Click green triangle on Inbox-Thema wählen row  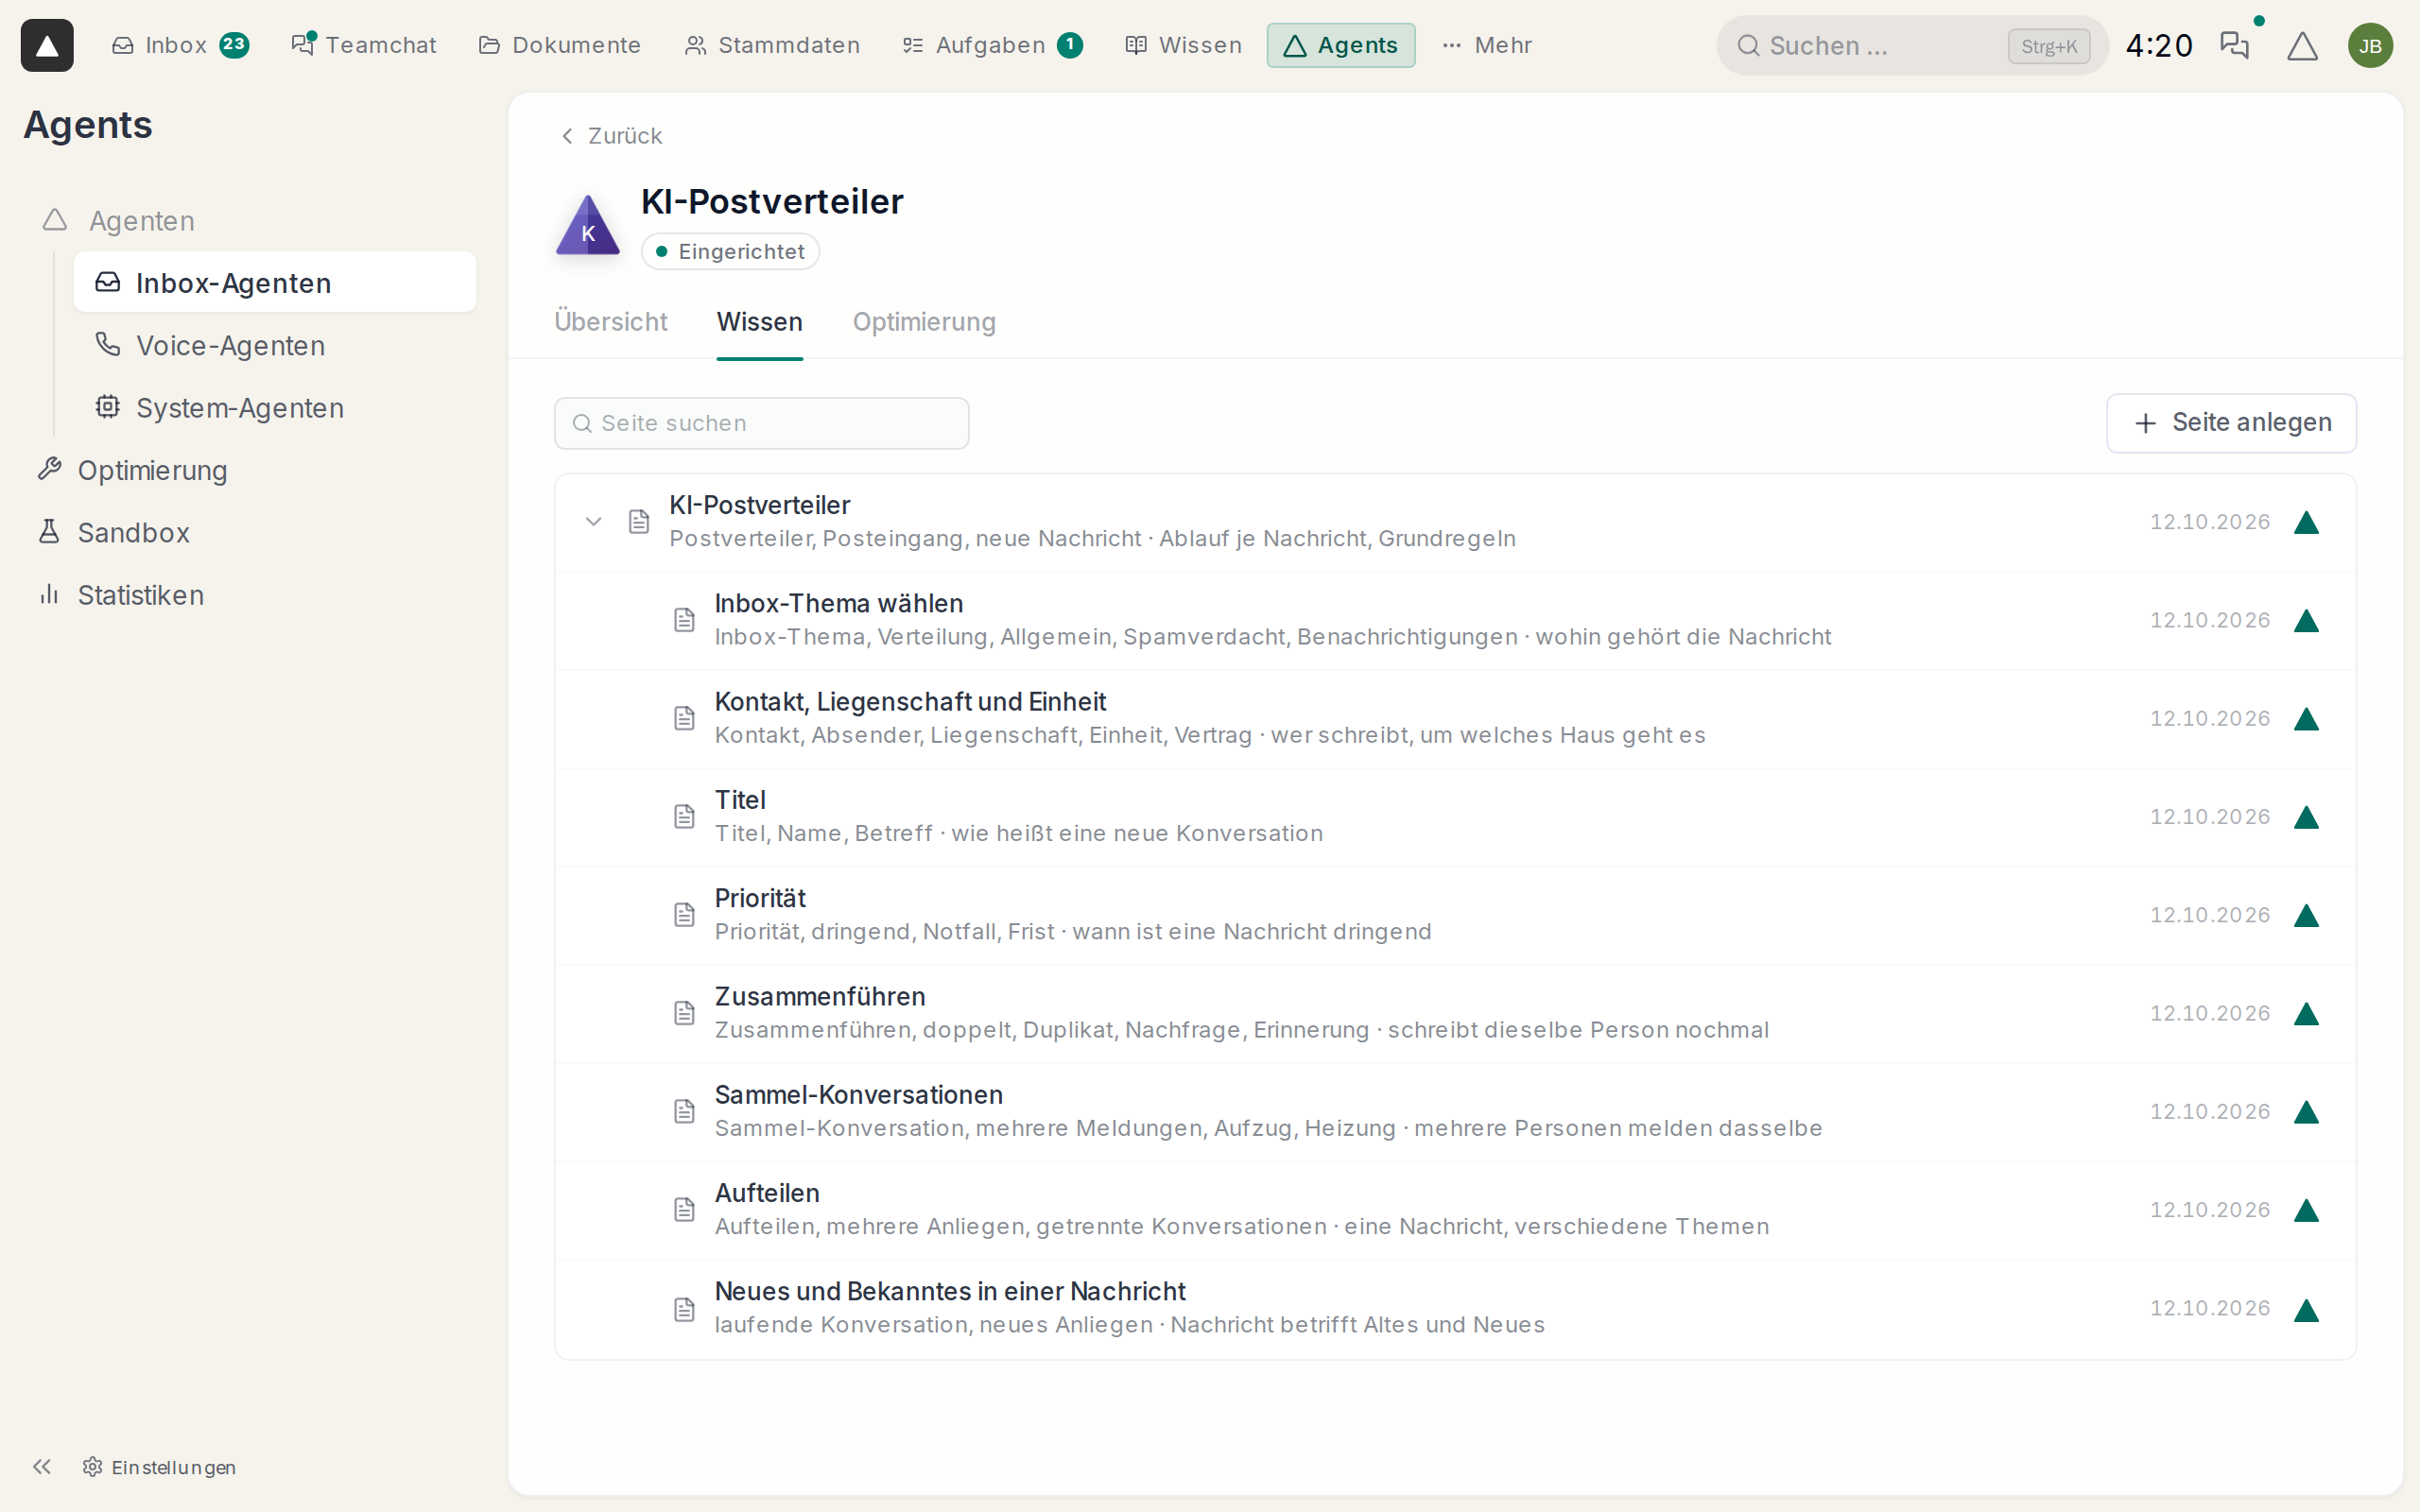click(x=2306, y=621)
